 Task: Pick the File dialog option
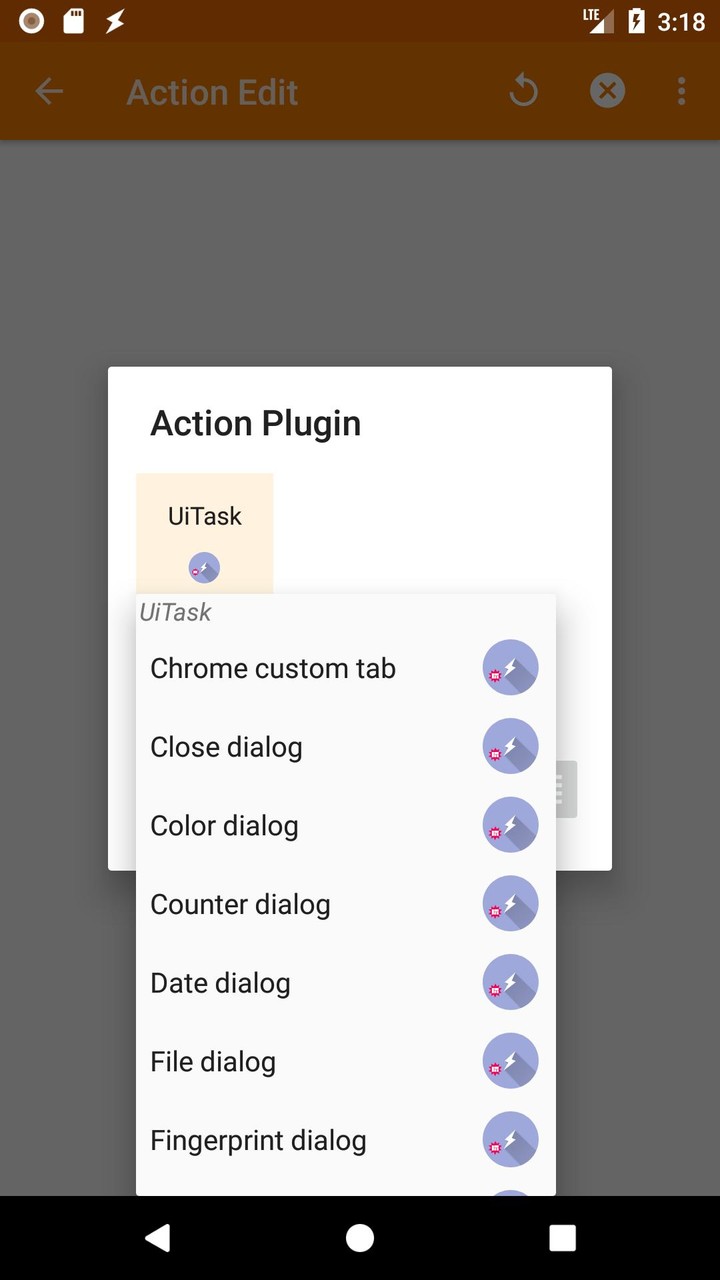(213, 1062)
